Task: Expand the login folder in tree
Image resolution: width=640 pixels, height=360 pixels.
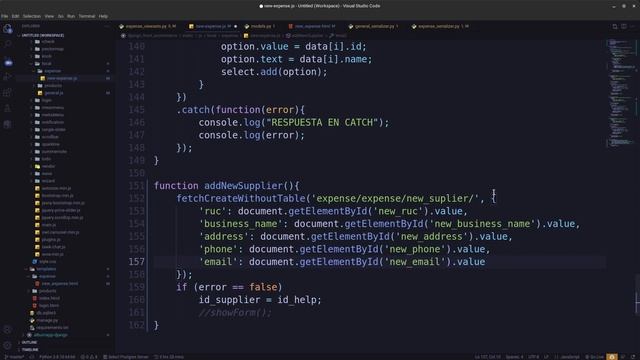Action: click(46, 100)
